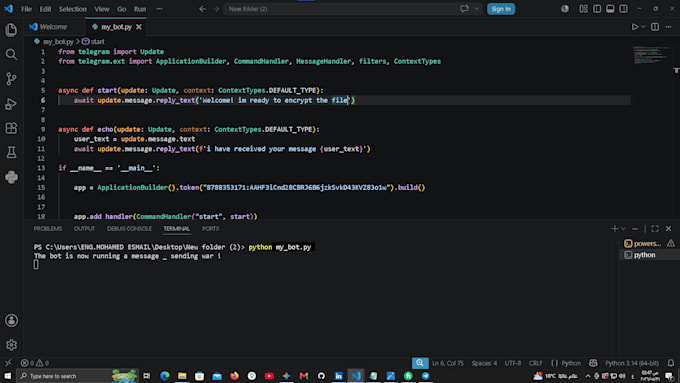
Task: Open Customize Layout in title bar
Action: click(583, 9)
